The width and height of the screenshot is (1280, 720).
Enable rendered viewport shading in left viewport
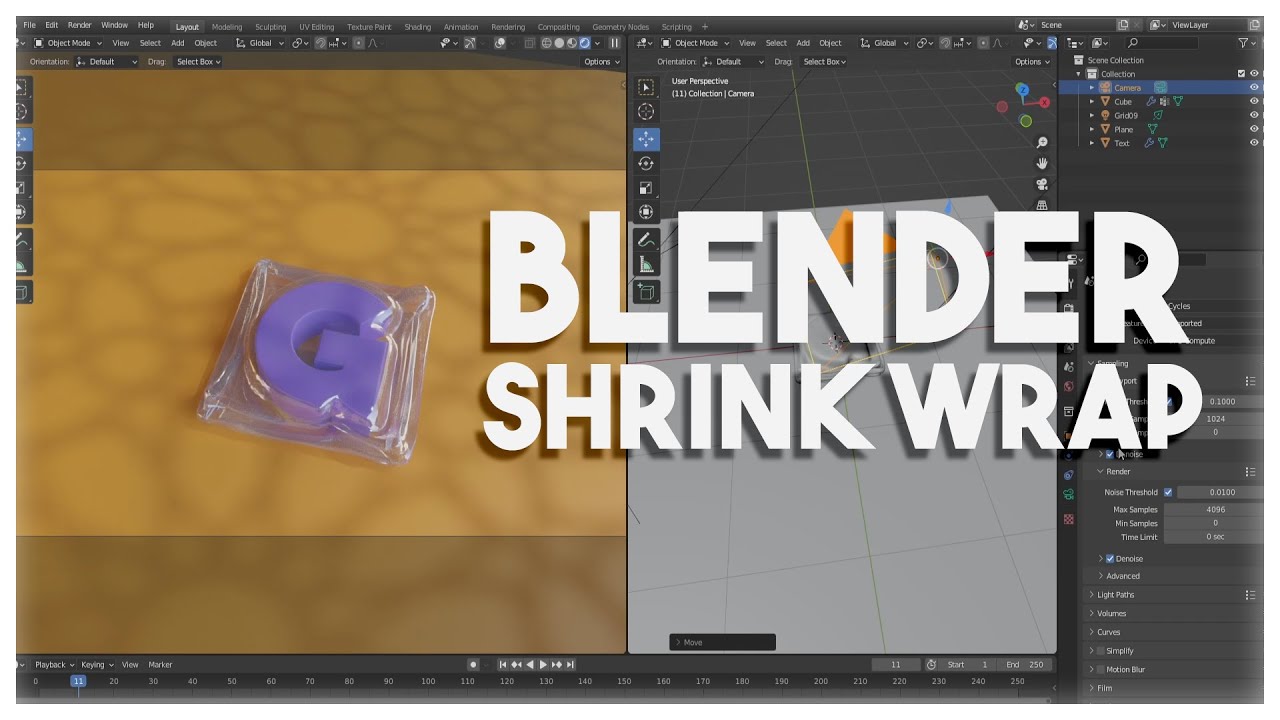click(585, 43)
